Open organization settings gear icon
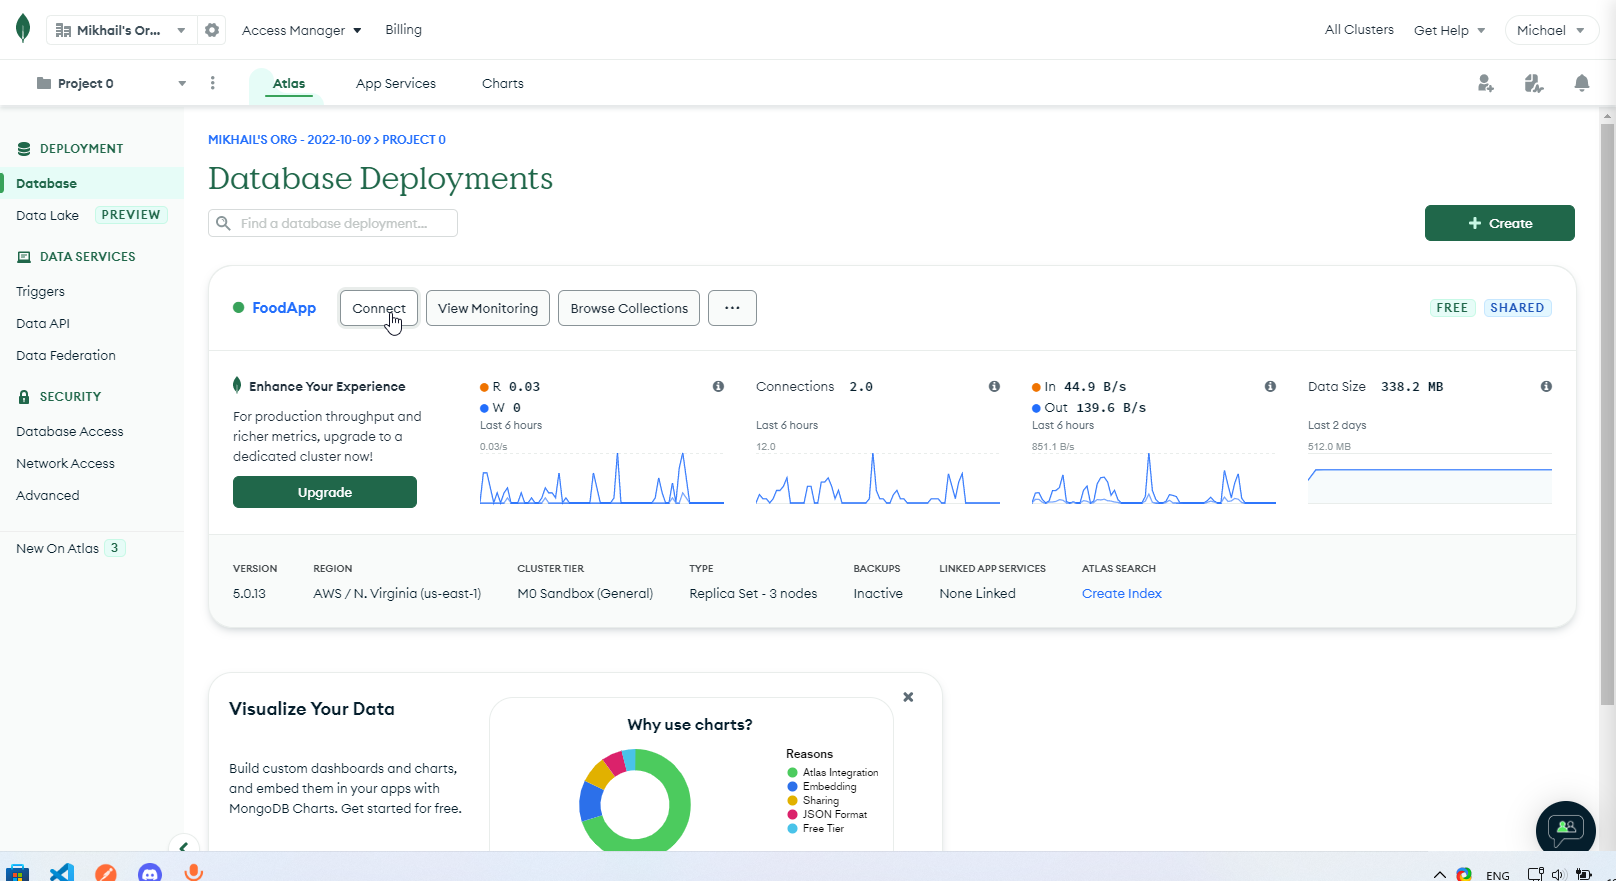Viewport: 1616px width, 881px height. (x=212, y=30)
